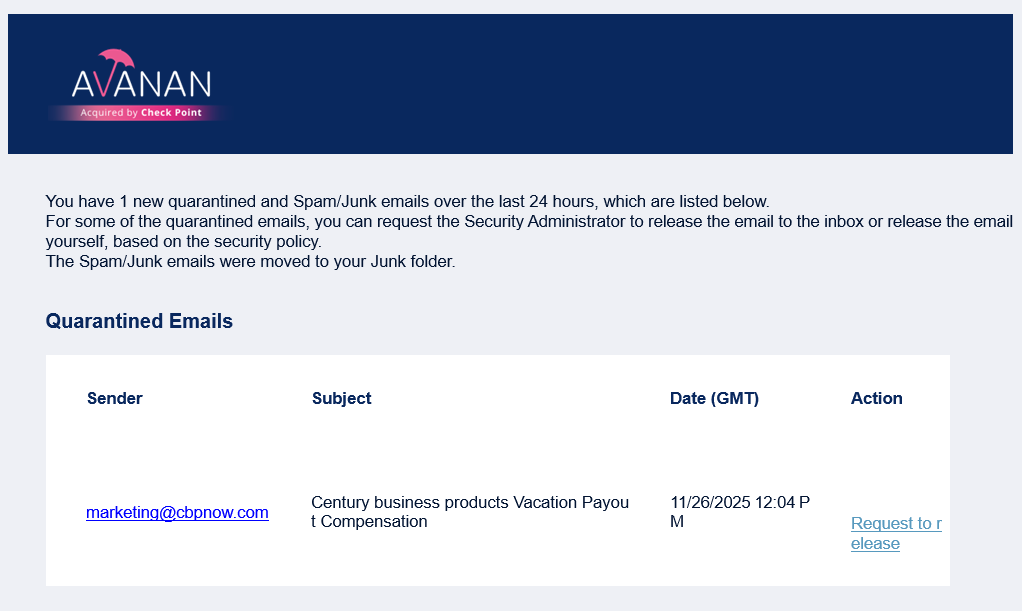Select the Sender column header

115,398
